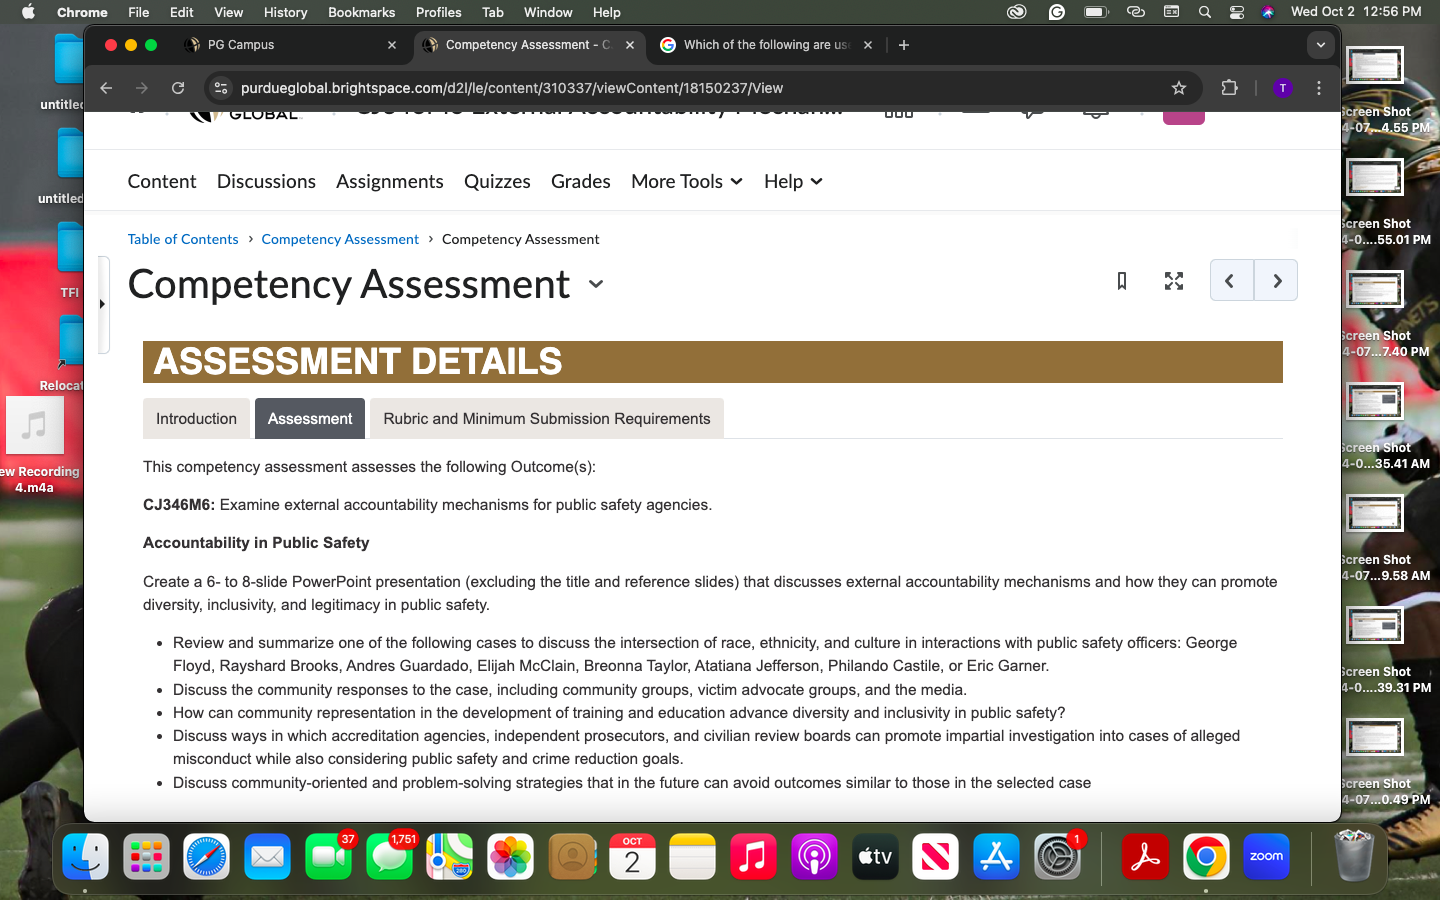Open Podcasts from the dock
The image size is (1440, 900).
[x=815, y=857]
